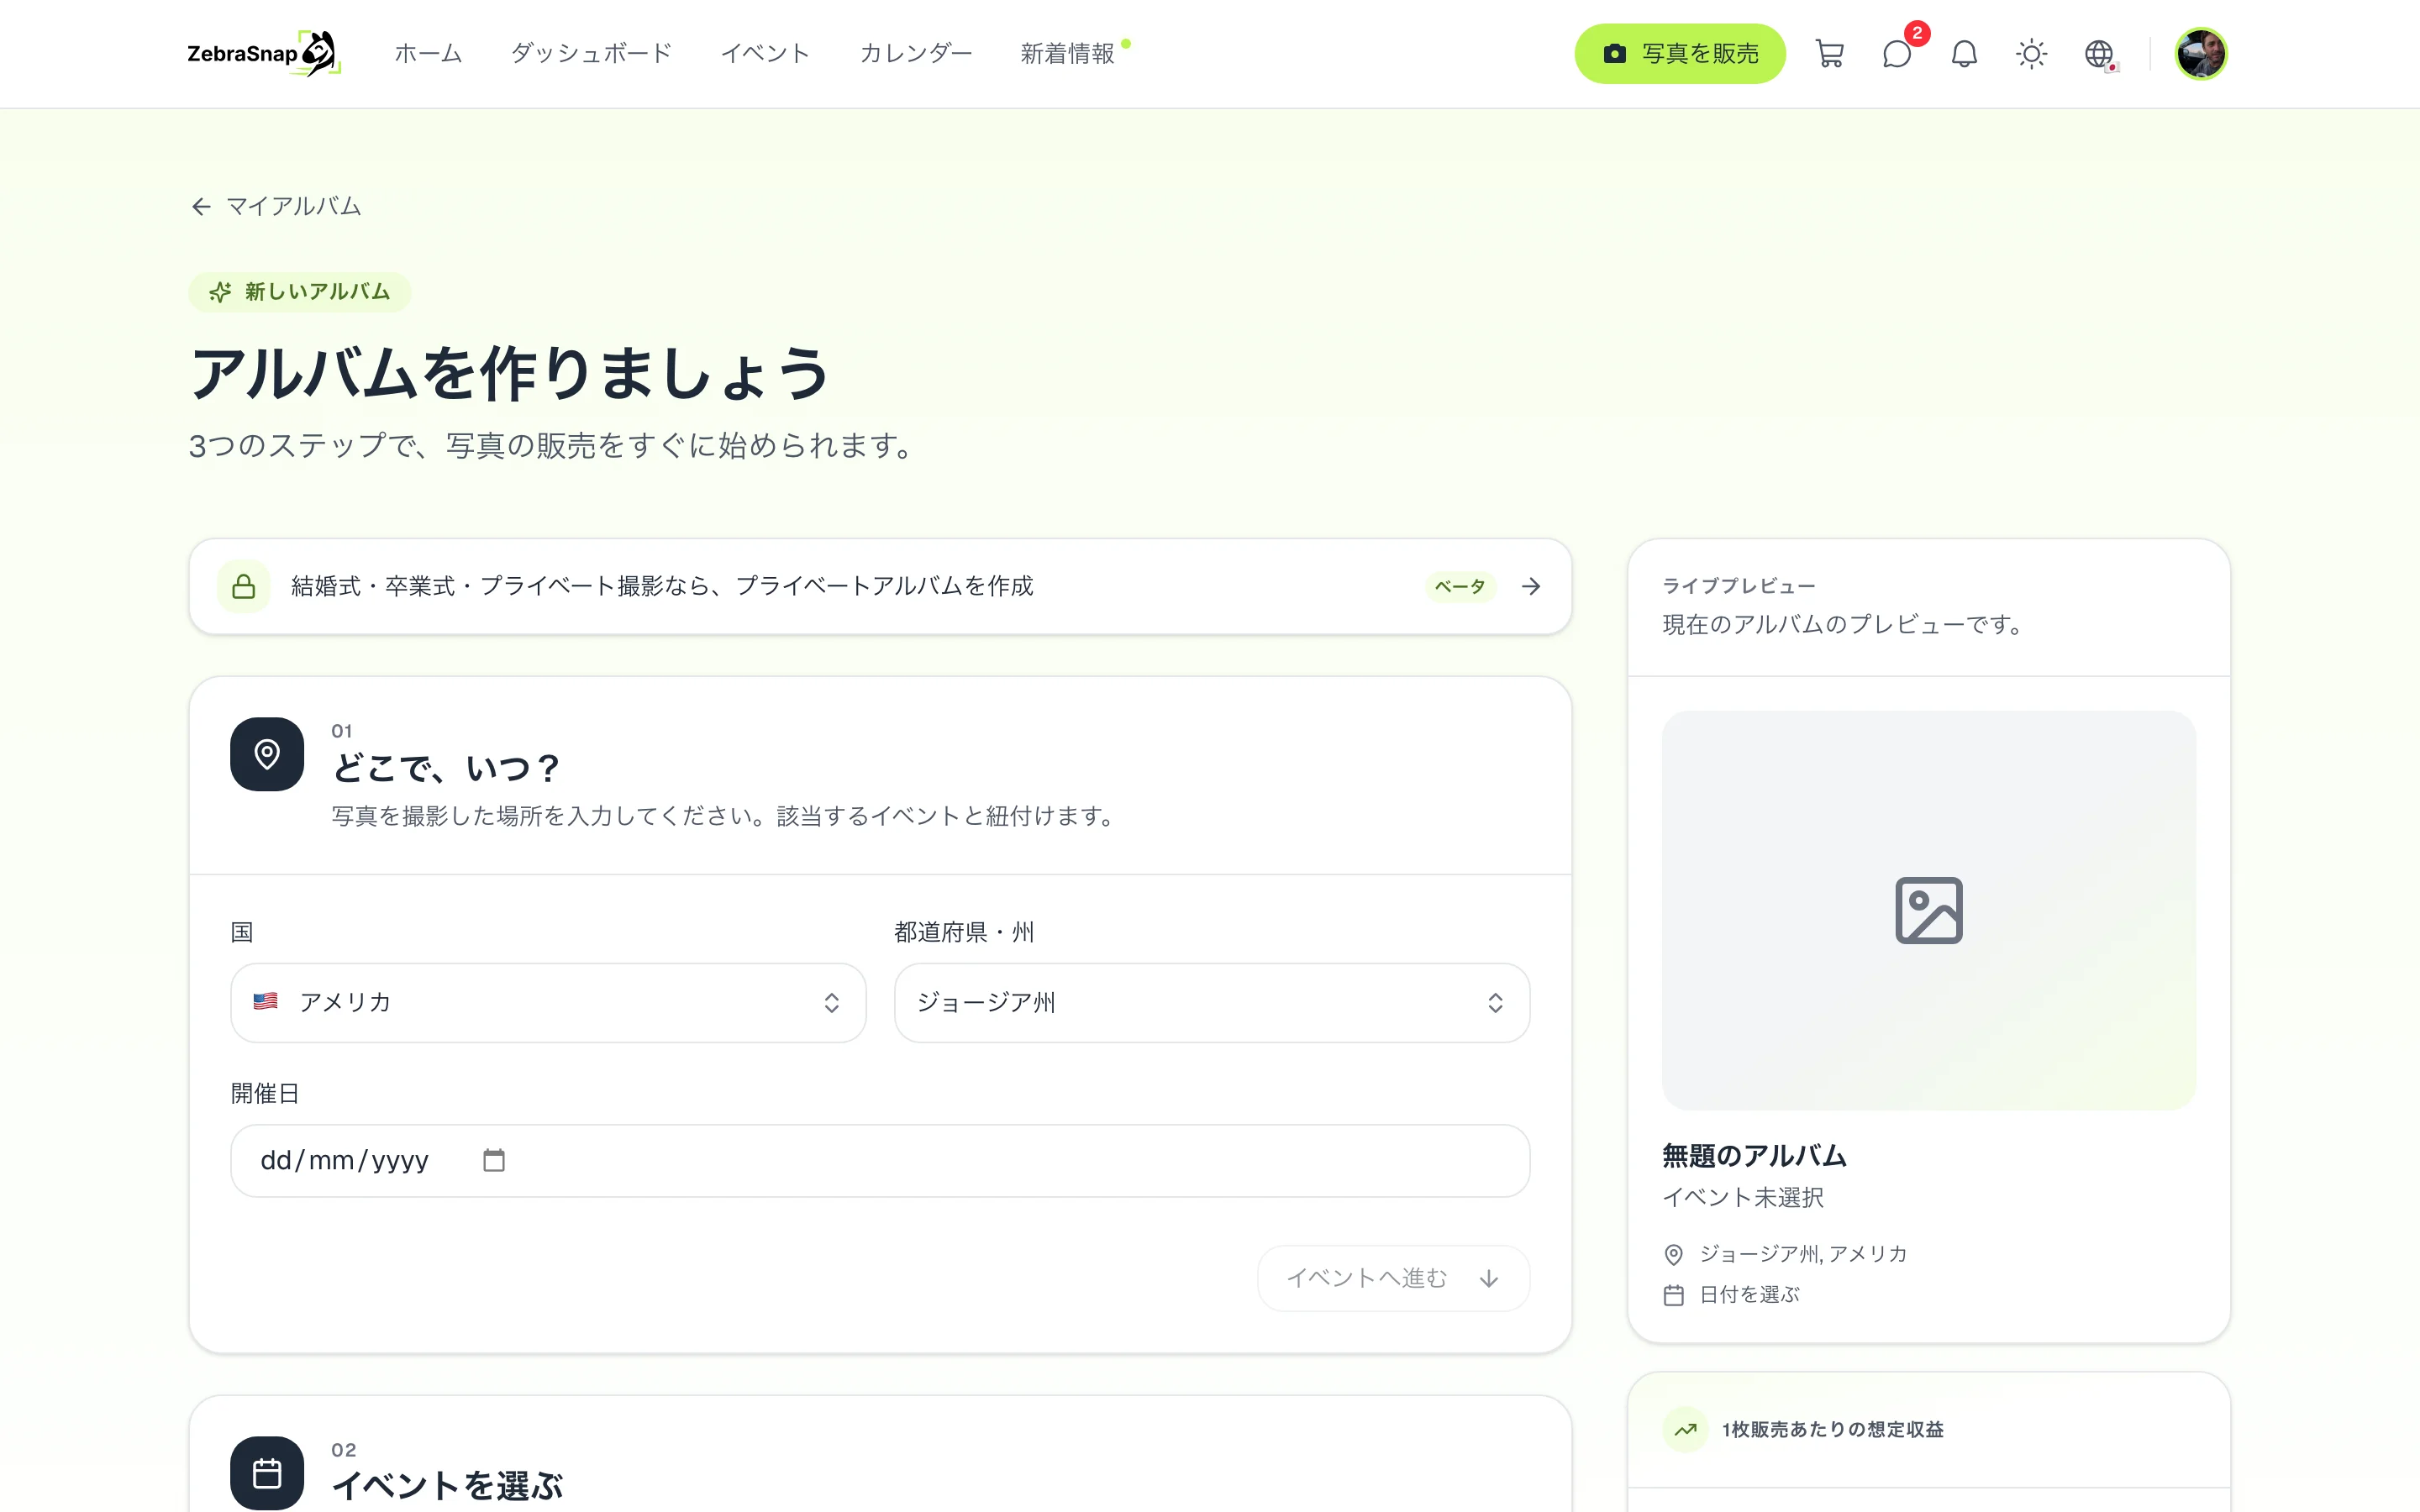Click the イベントを選ぶ heading
The image size is (2420, 1512).
447,1486
